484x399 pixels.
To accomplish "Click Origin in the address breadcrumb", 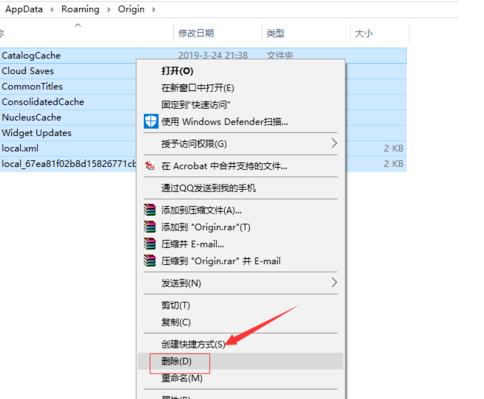I will click(x=131, y=9).
